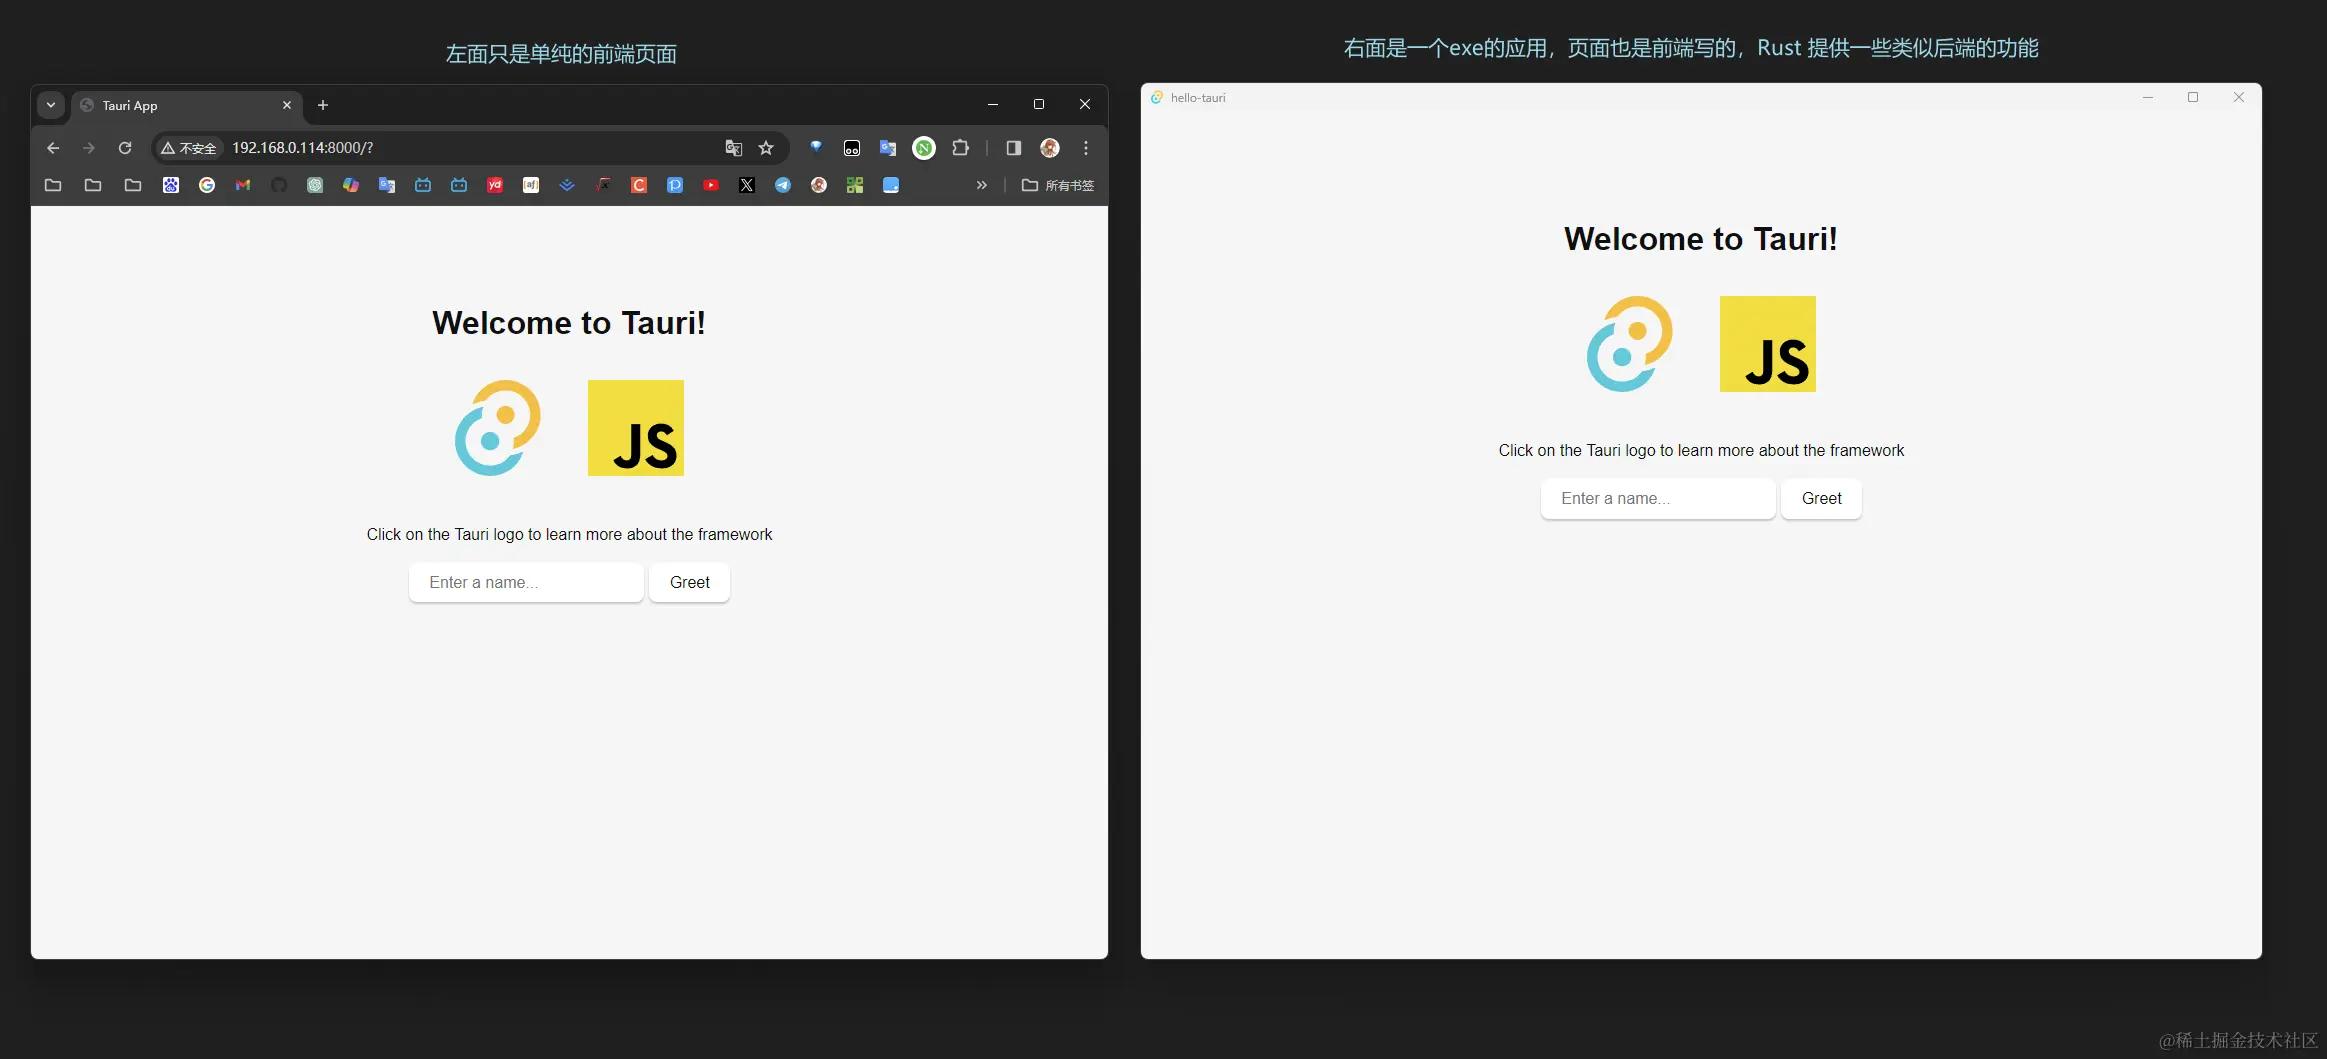
Task: Maximize the hello-tauri window
Action: pos(2193,97)
